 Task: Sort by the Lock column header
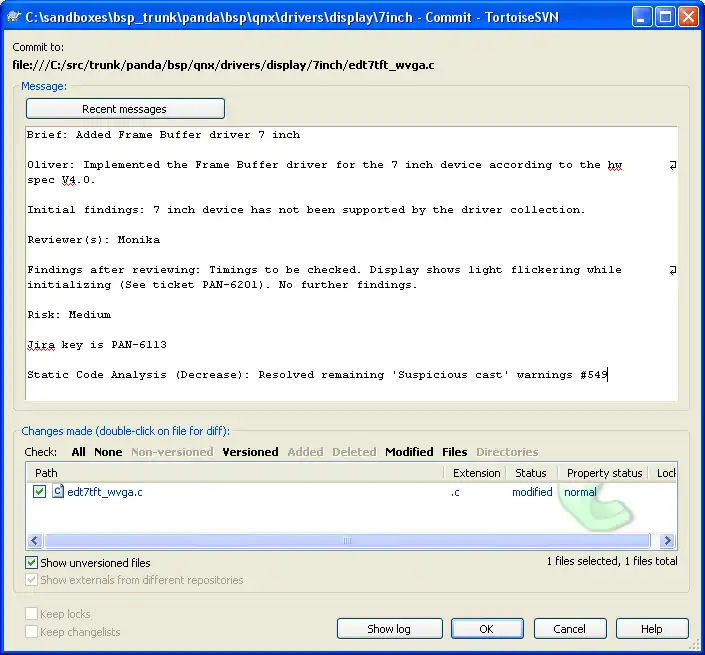tap(664, 473)
